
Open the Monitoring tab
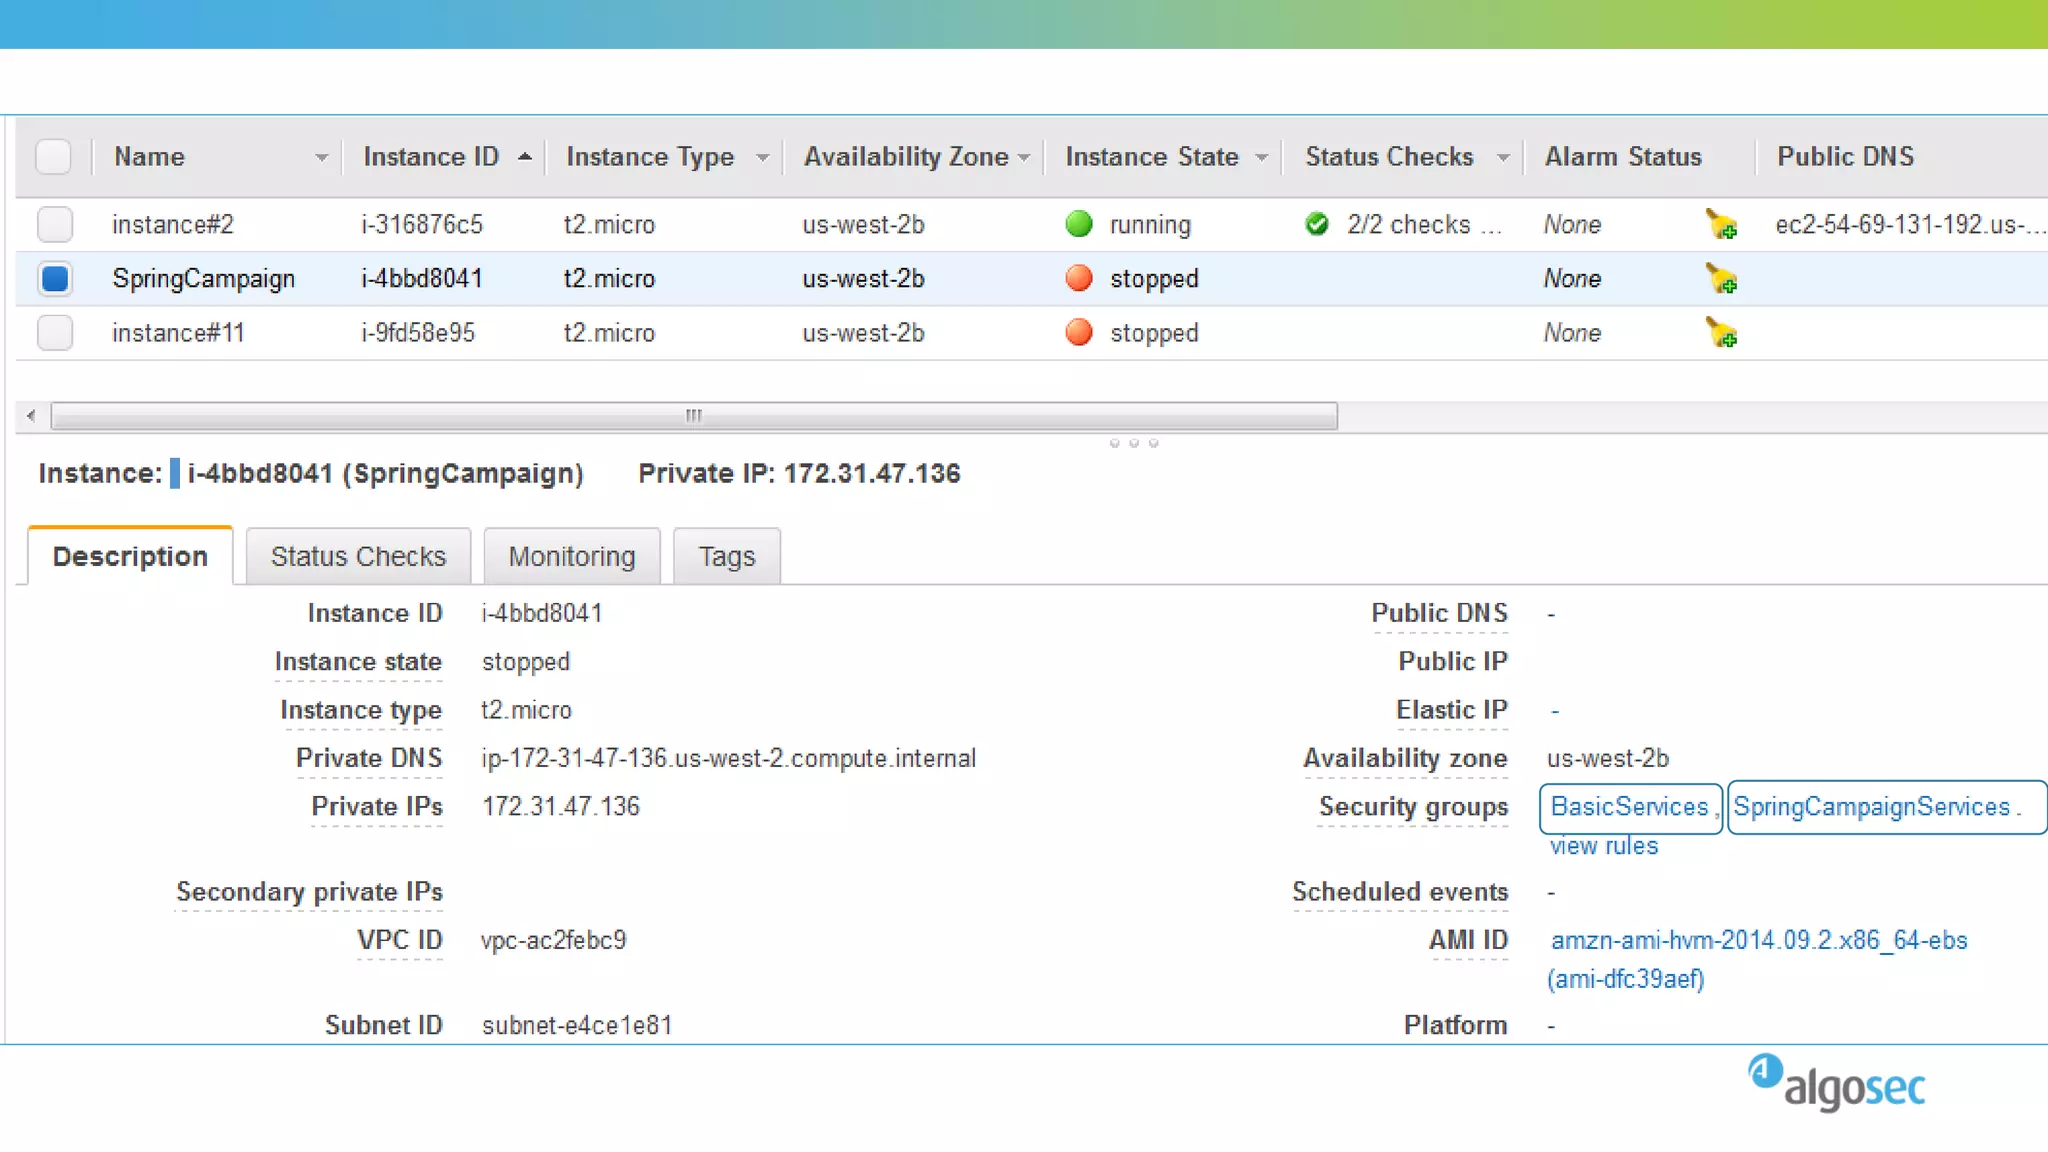click(571, 557)
